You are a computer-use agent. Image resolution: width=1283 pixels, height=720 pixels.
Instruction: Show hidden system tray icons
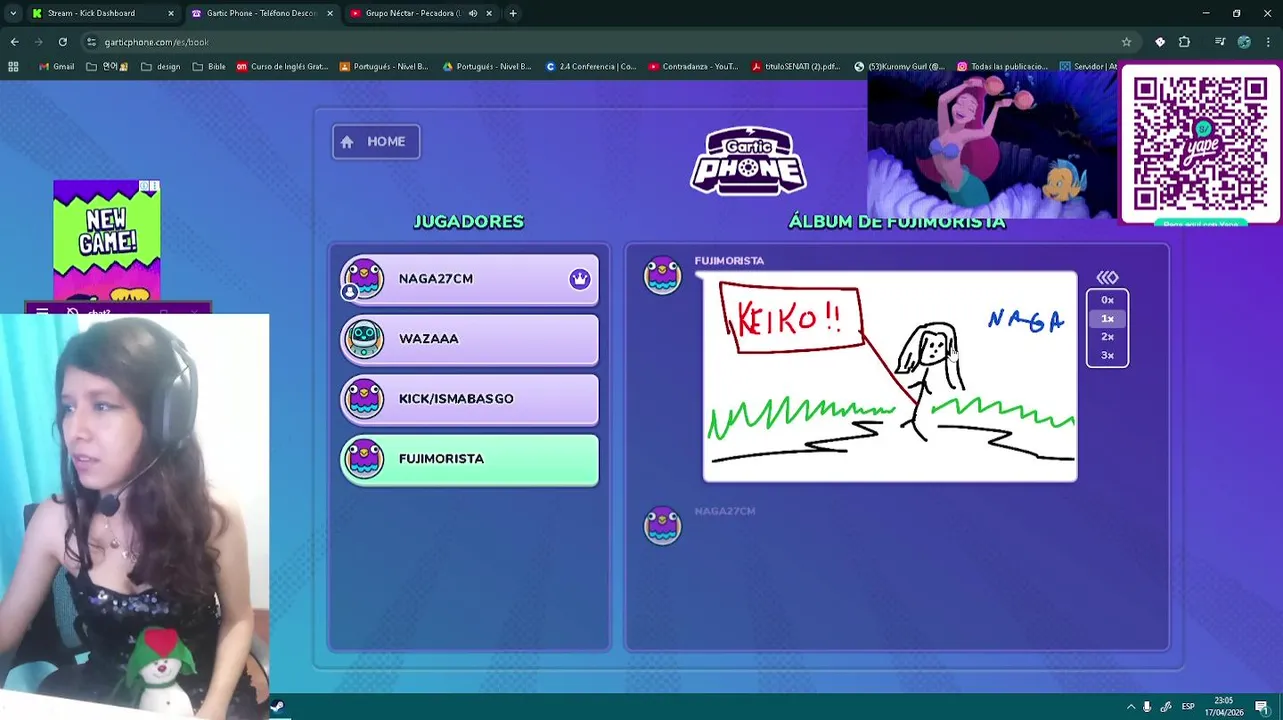1131,707
